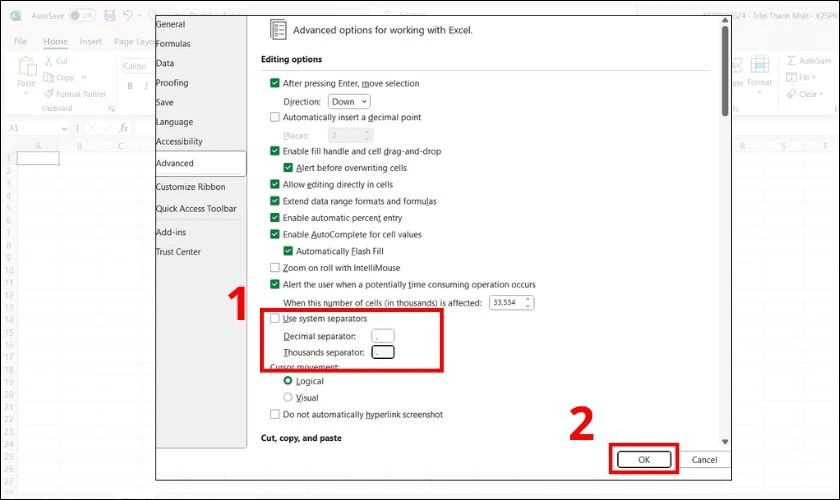Open the Name Box dropdown showing A1
840x500 pixels.
tap(64, 129)
